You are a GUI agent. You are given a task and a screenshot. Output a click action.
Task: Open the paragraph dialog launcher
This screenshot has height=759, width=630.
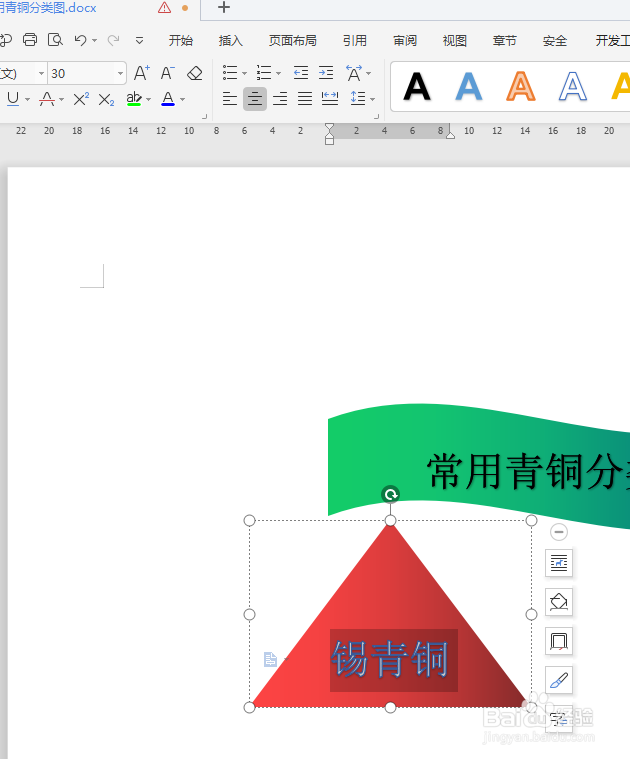[x=376, y=116]
